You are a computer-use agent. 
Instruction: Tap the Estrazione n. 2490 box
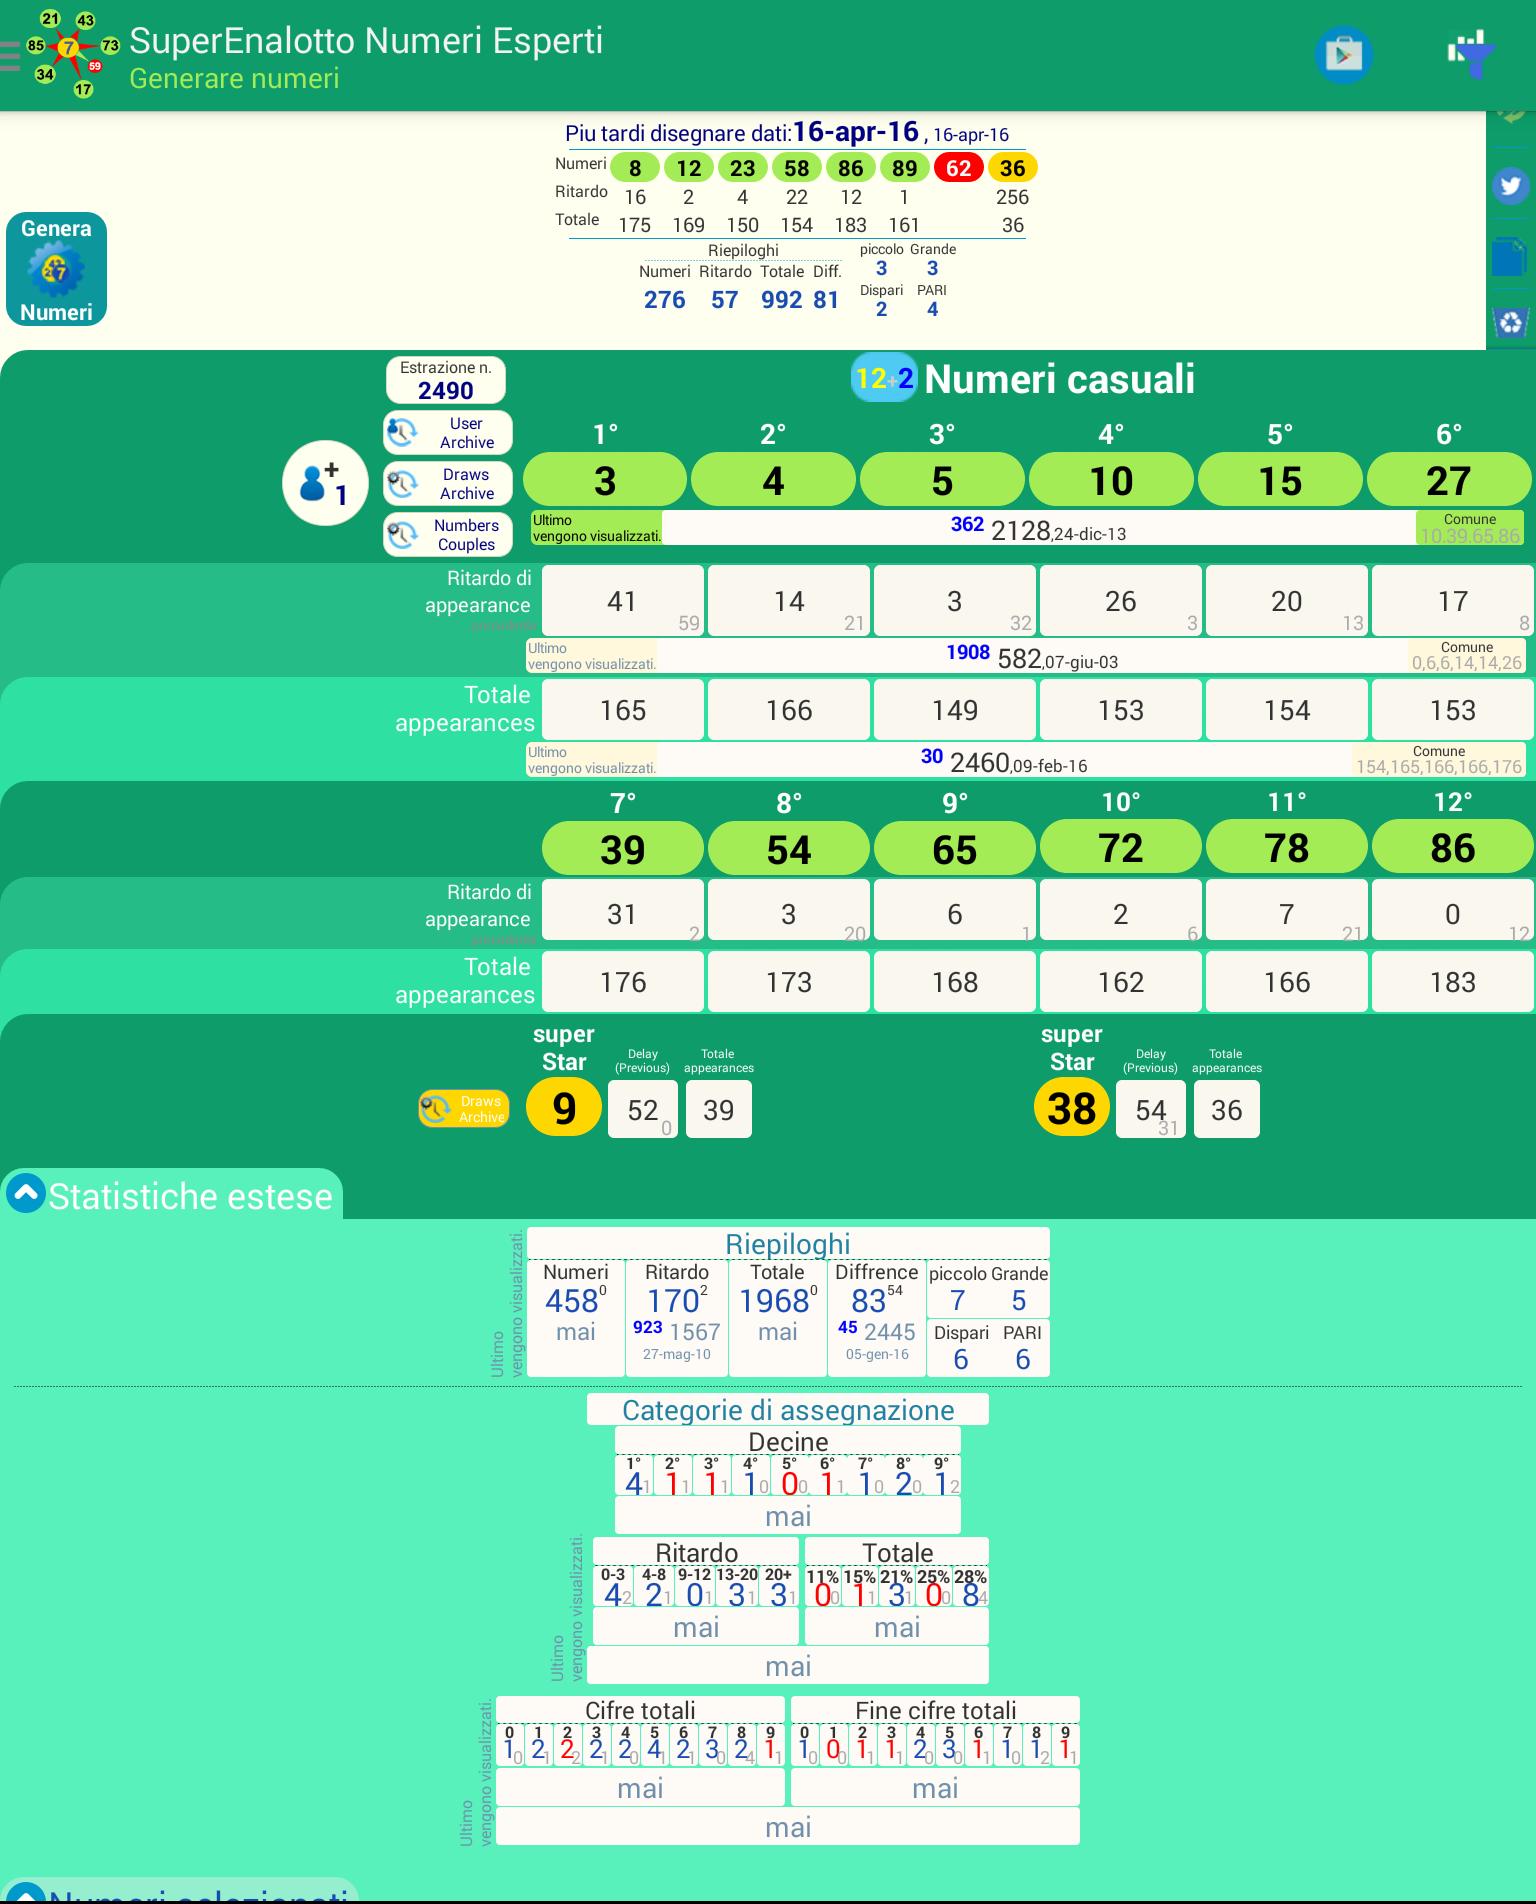(446, 380)
